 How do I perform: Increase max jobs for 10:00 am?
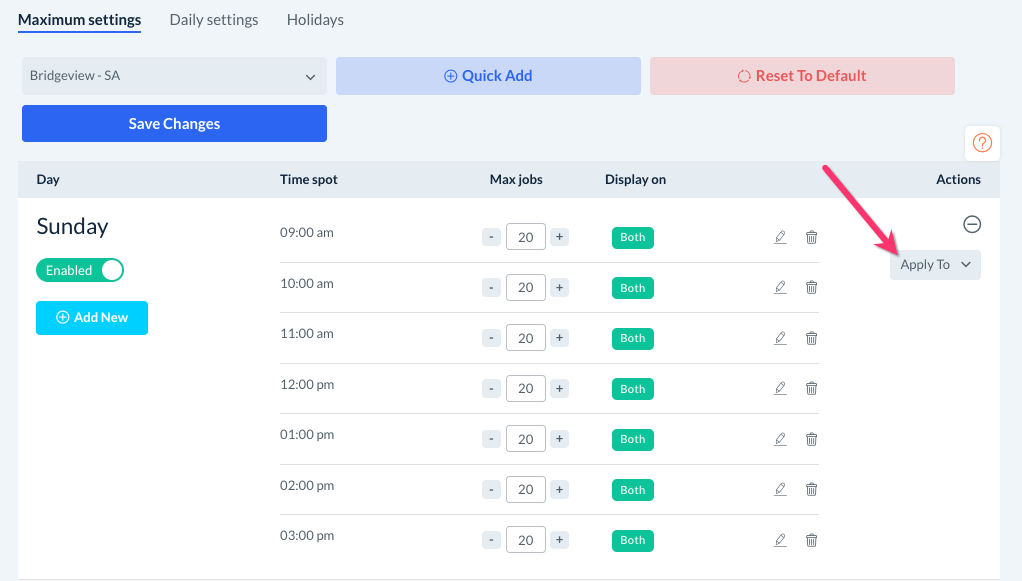[559, 288]
